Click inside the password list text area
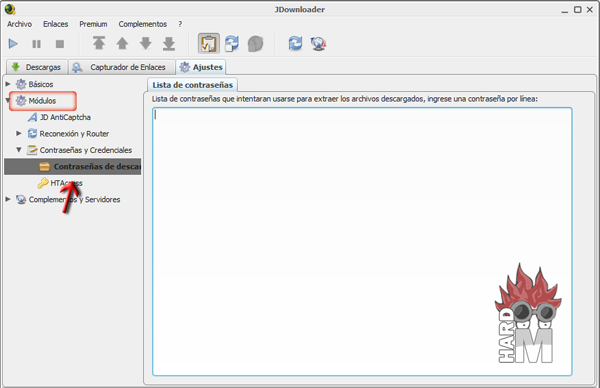This screenshot has width=600, height=388. point(362,241)
